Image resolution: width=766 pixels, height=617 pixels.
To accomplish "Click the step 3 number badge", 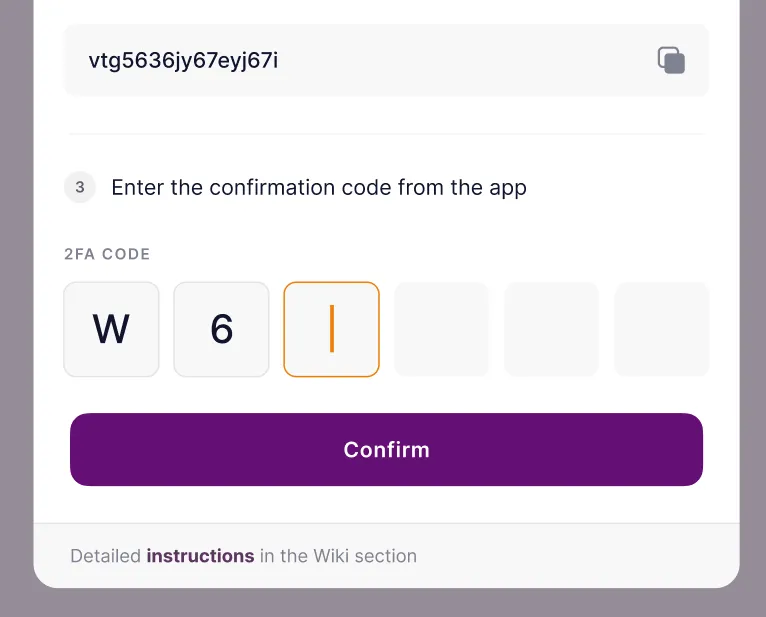I will coord(80,187).
